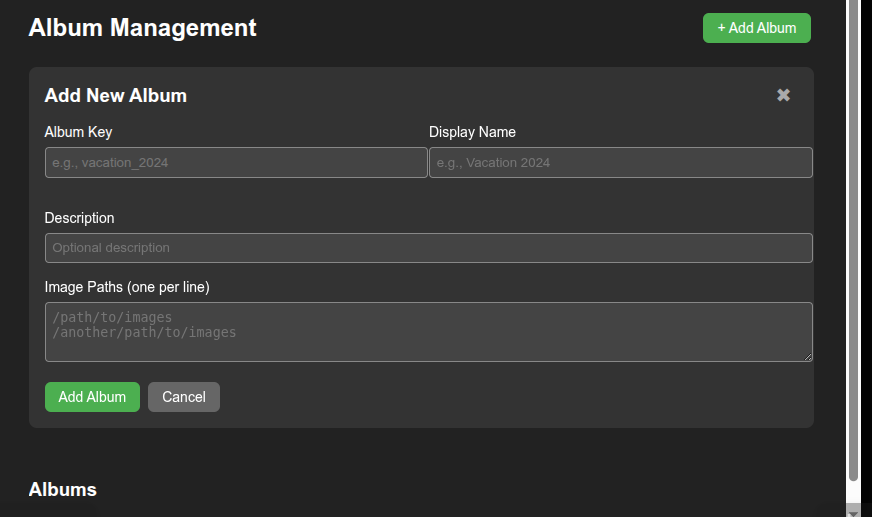Click inside the Image Paths text area
The width and height of the screenshot is (872, 517).
pos(428,332)
